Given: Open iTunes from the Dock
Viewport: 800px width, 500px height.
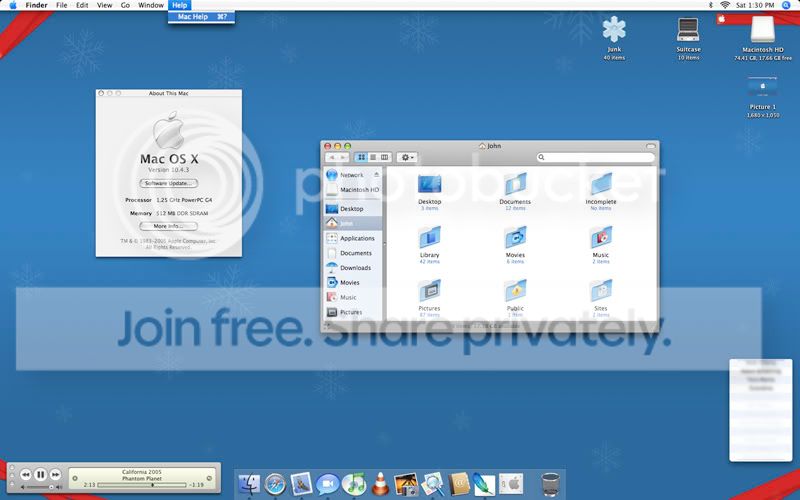Looking at the screenshot, I should tap(354, 484).
